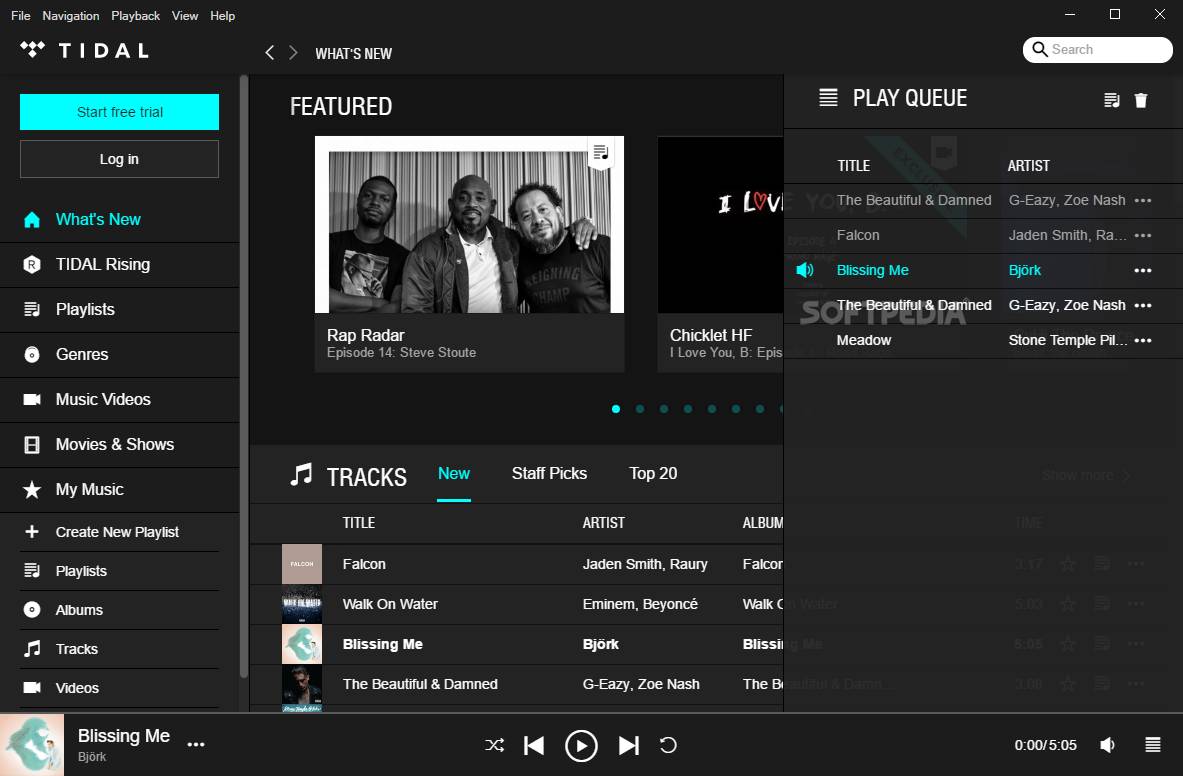
Task: Click the Falcon track cover art
Action: (x=302, y=564)
